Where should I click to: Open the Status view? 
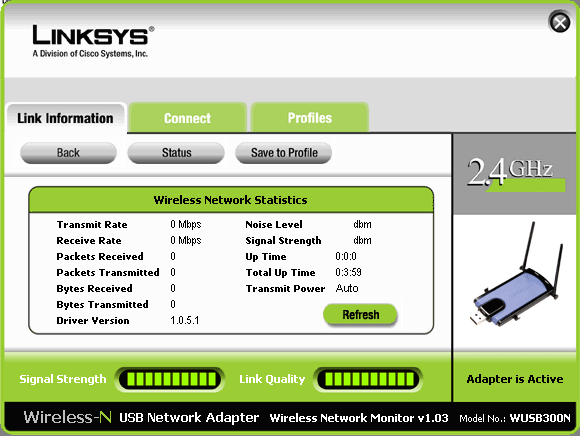pos(176,153)
